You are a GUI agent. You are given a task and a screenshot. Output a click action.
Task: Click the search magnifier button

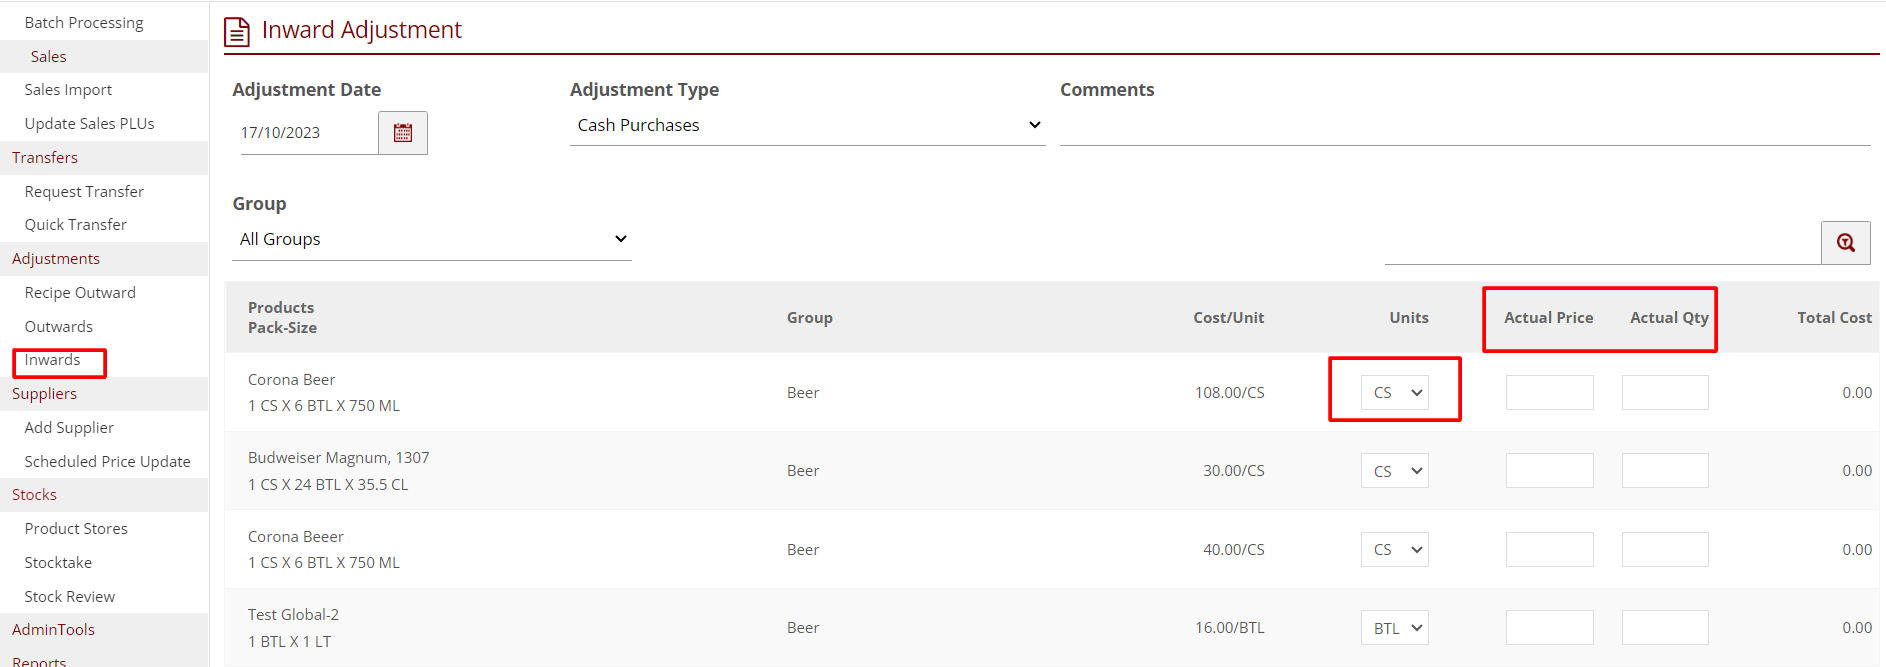point(1845,243)
